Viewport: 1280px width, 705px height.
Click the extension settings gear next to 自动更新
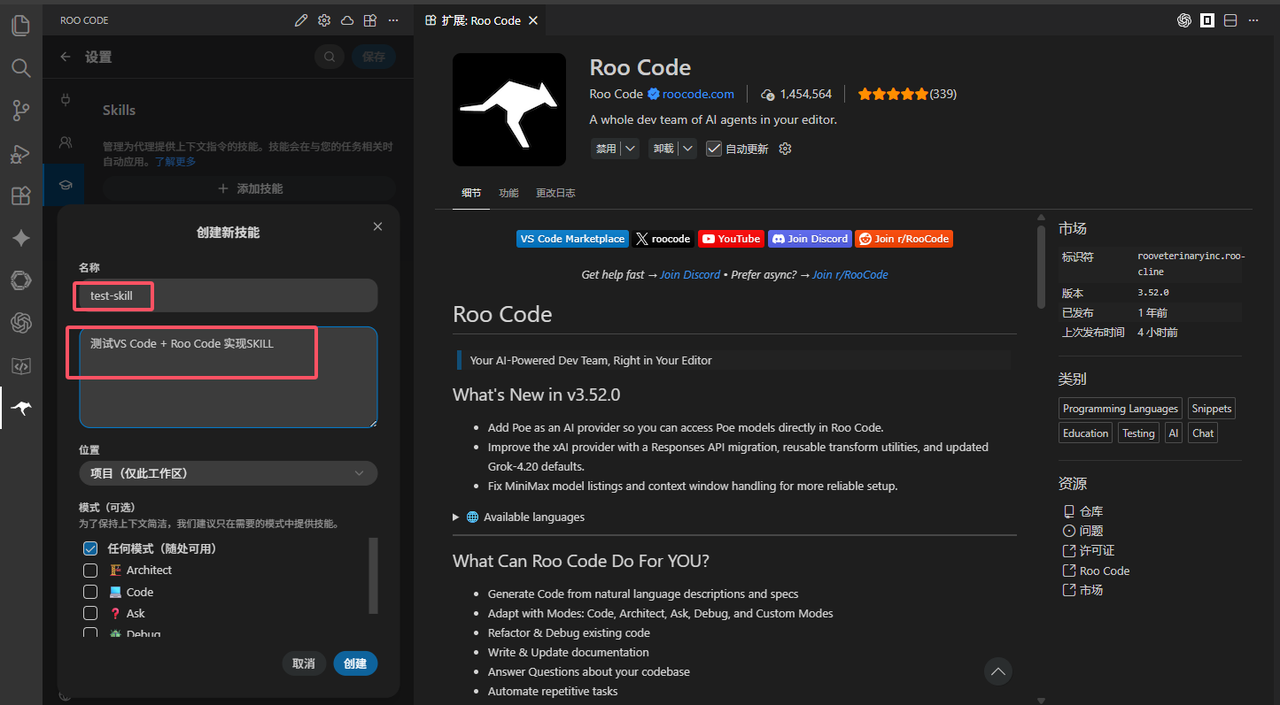tap(785, 148)
